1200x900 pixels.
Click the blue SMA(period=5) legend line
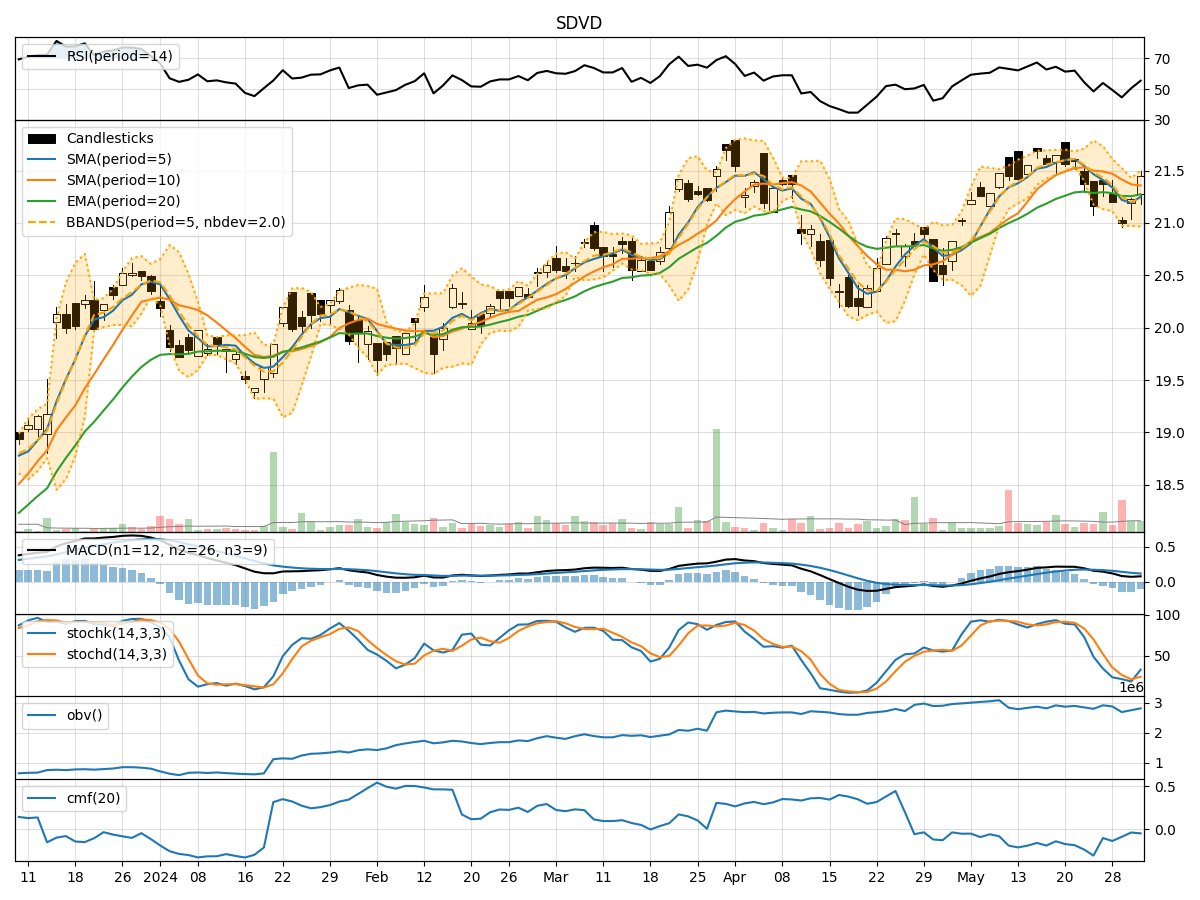click(x=42, y=160)
